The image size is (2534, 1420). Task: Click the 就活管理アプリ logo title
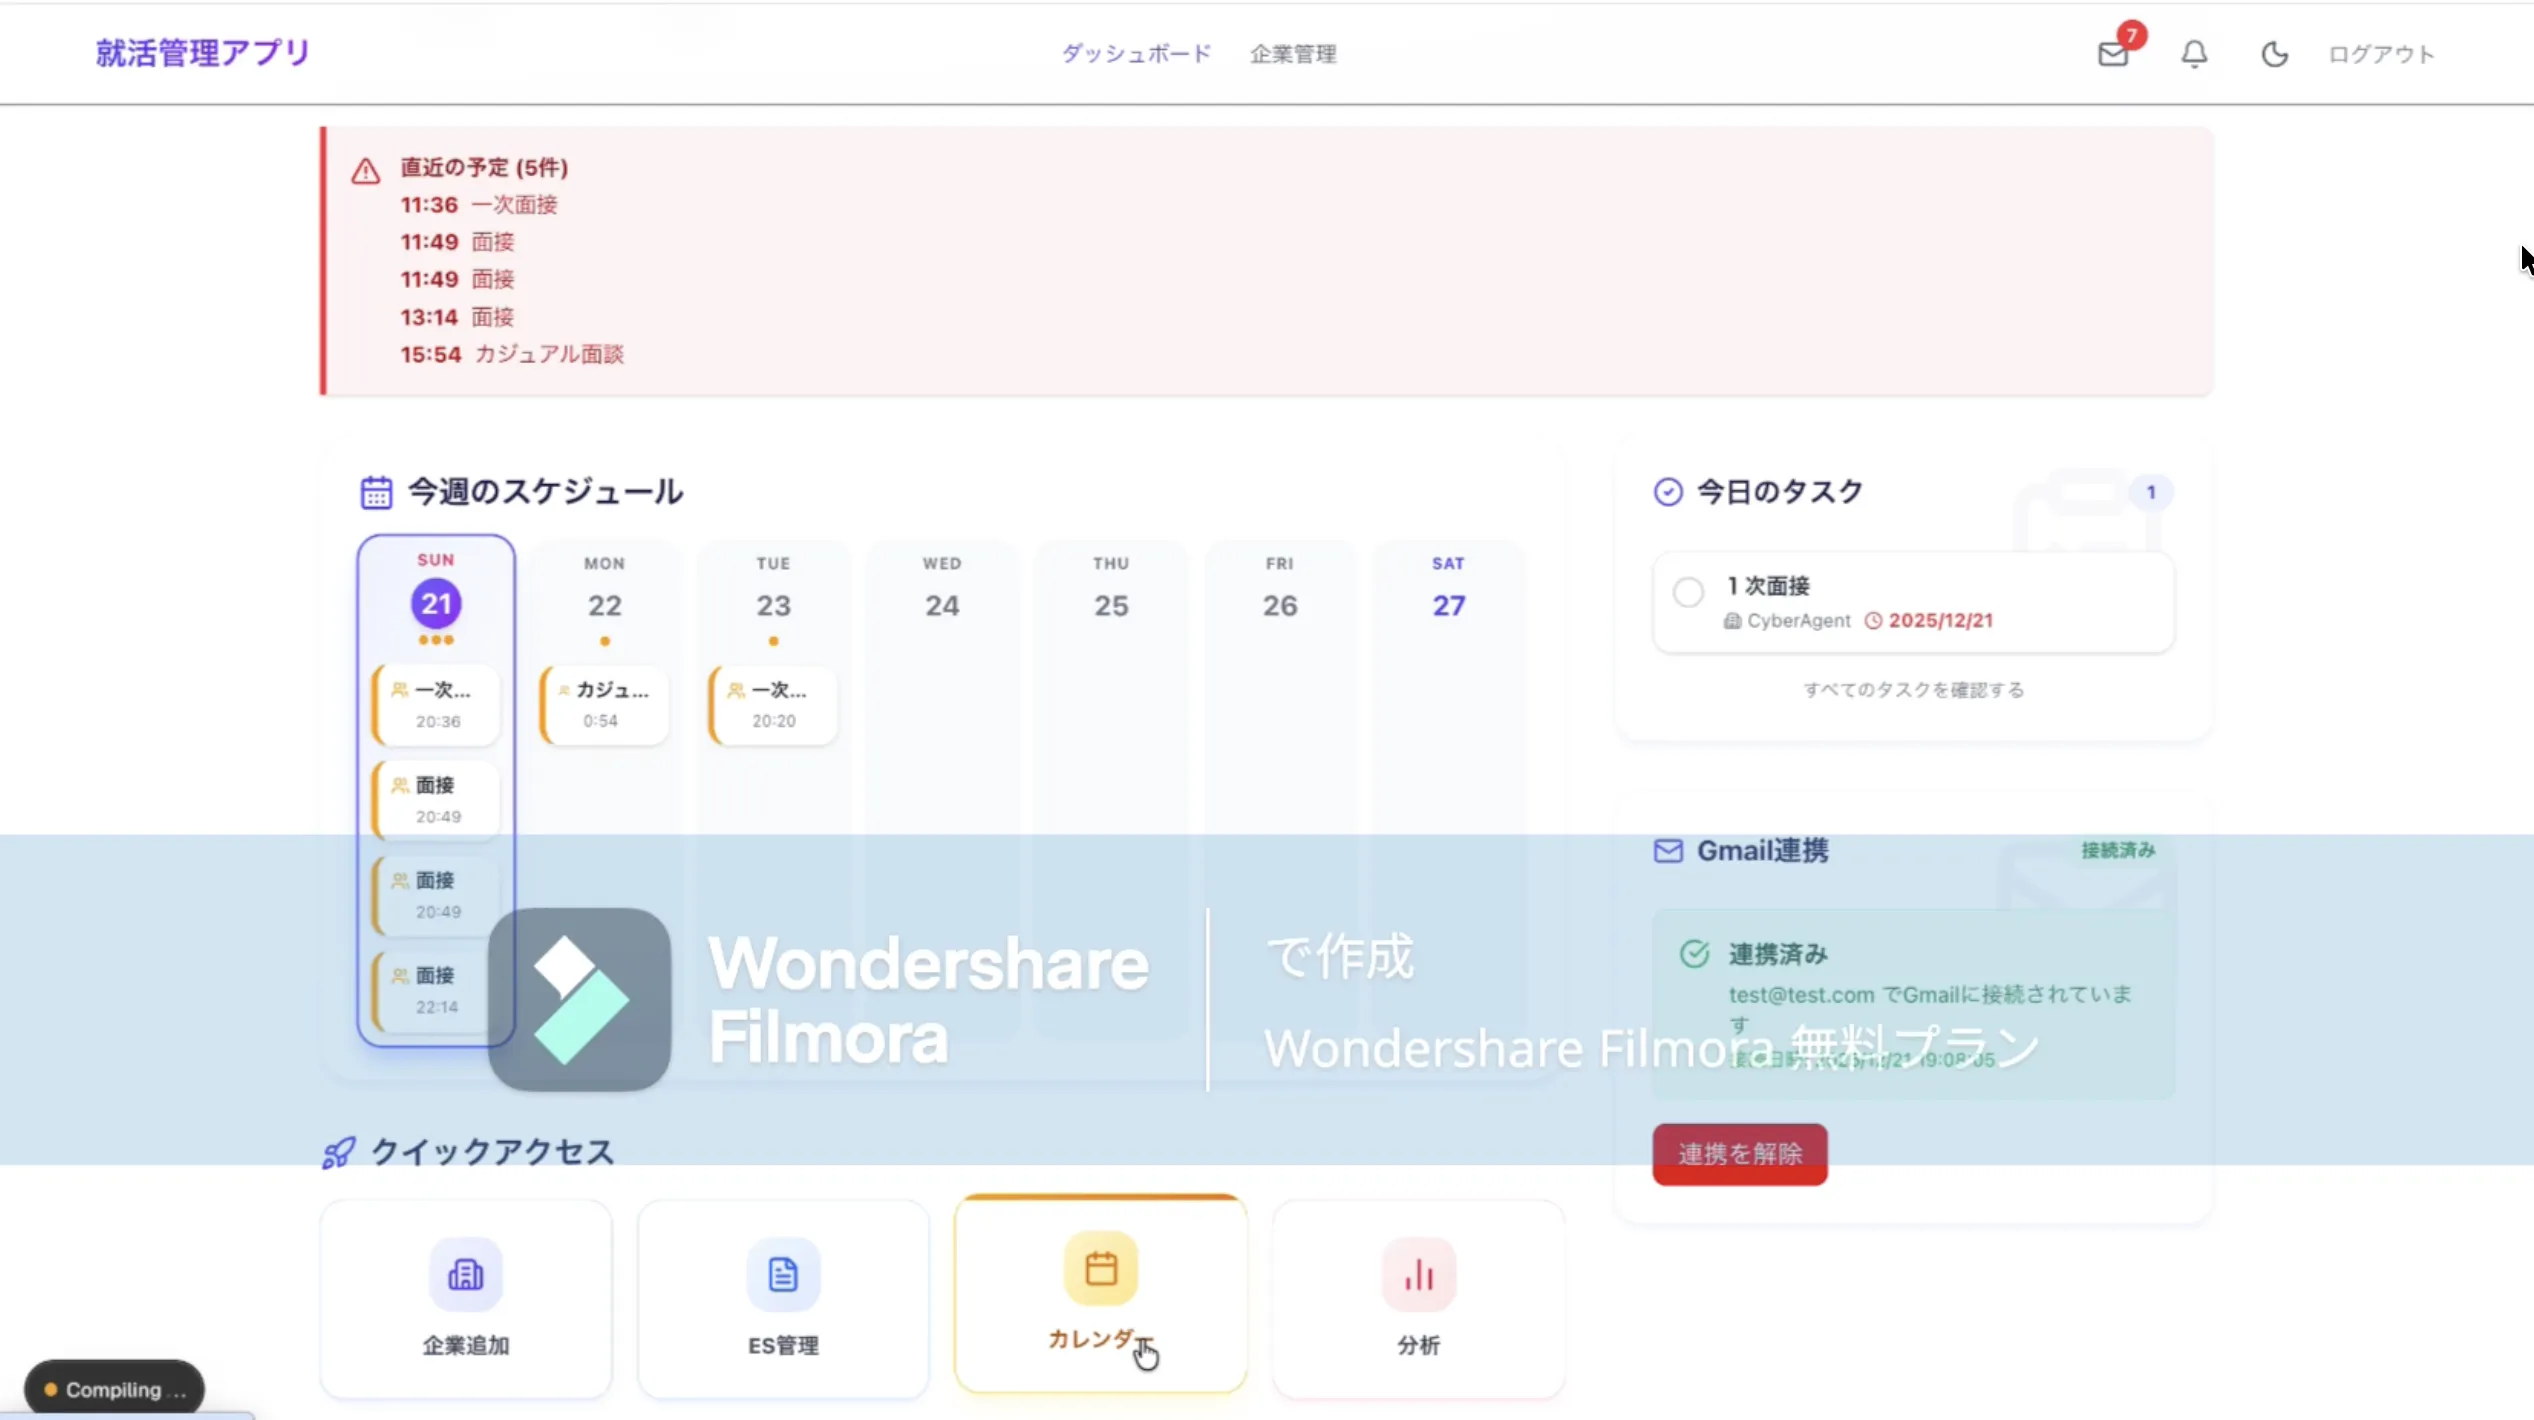coord(203,52)
